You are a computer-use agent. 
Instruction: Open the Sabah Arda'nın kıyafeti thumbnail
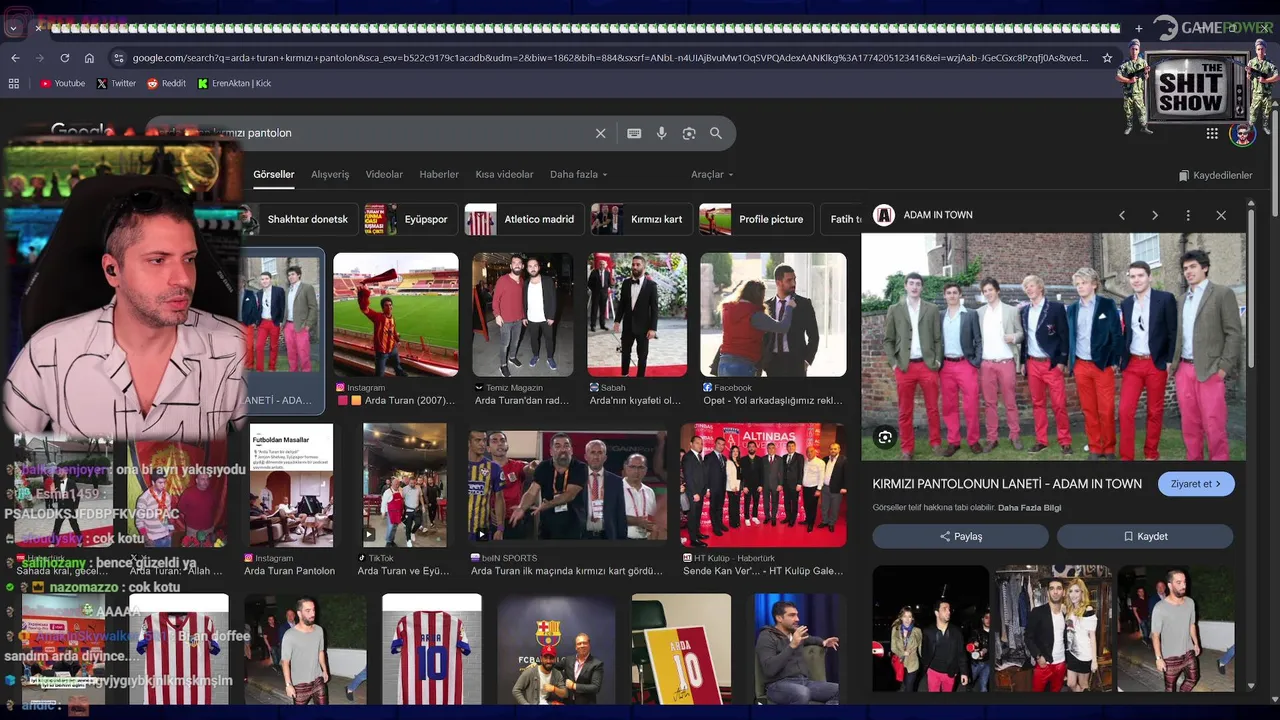pos(637,314)
